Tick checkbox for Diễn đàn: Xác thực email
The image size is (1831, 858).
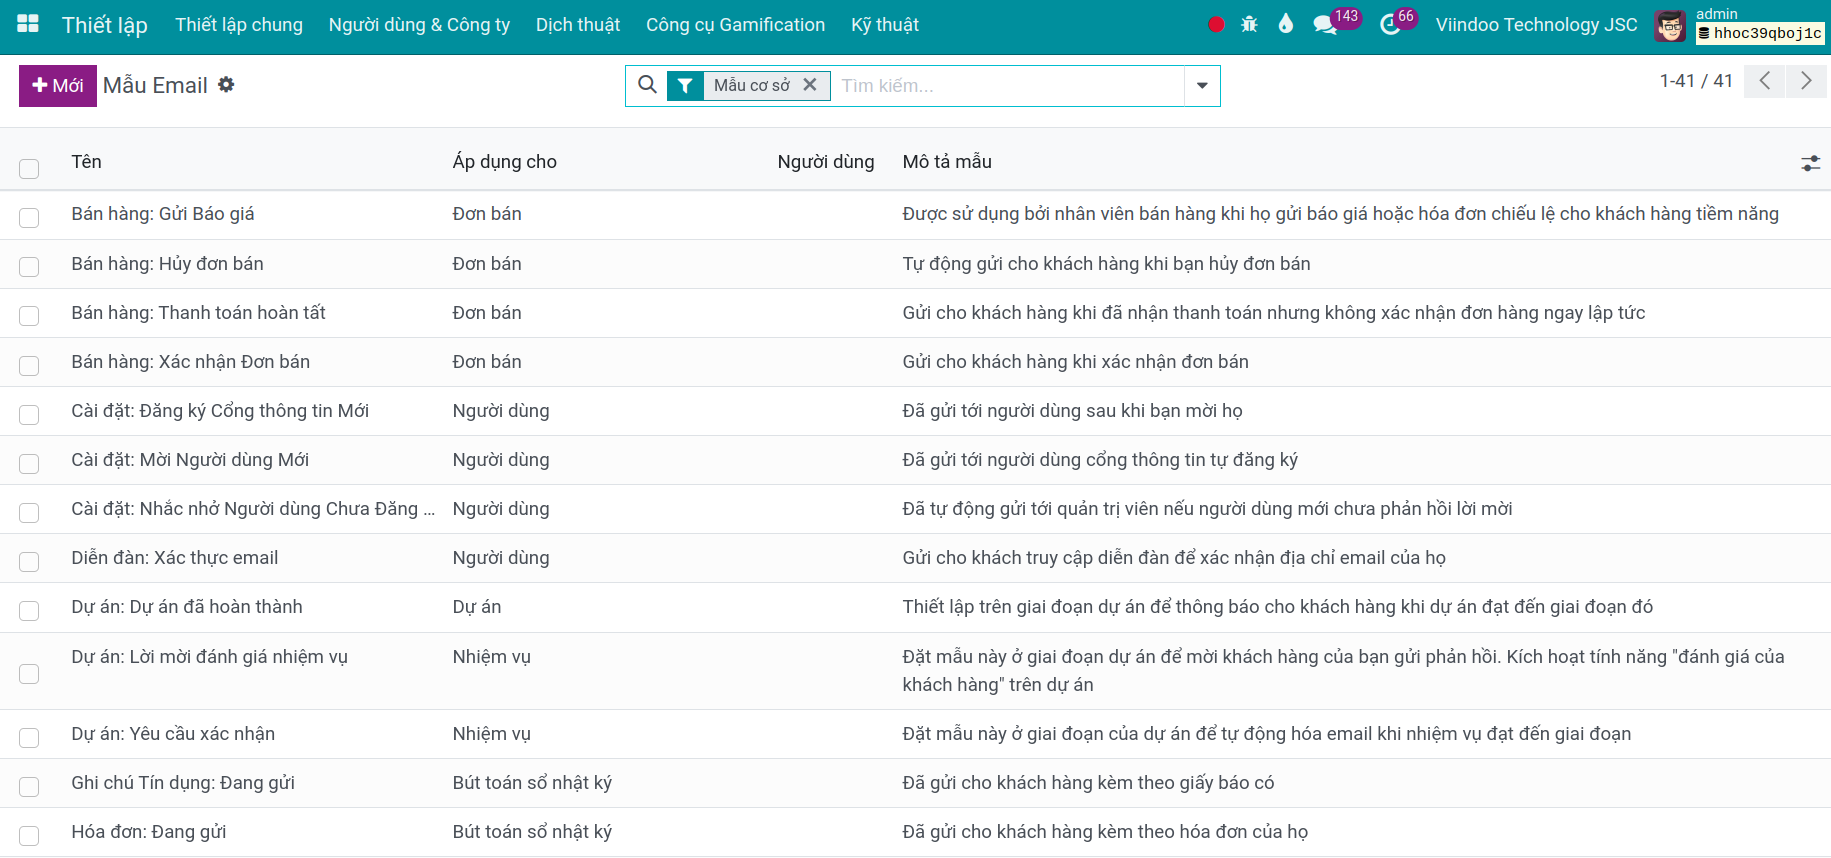pyautogui.click(x=29, y=561)
